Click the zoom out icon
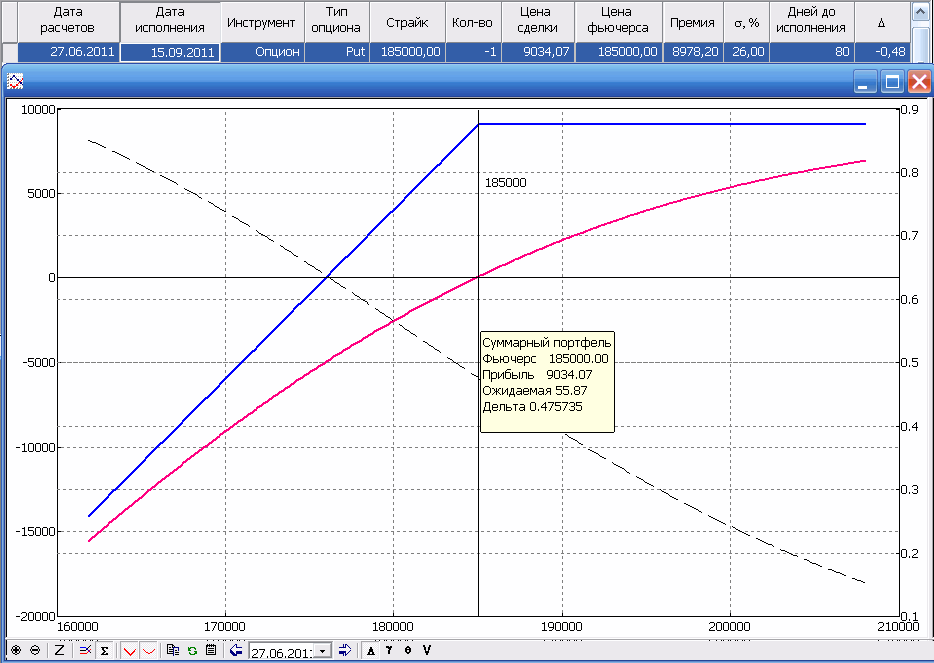This screenshot has height=663, width=934. pyautogui.click(x=35, y=651)
